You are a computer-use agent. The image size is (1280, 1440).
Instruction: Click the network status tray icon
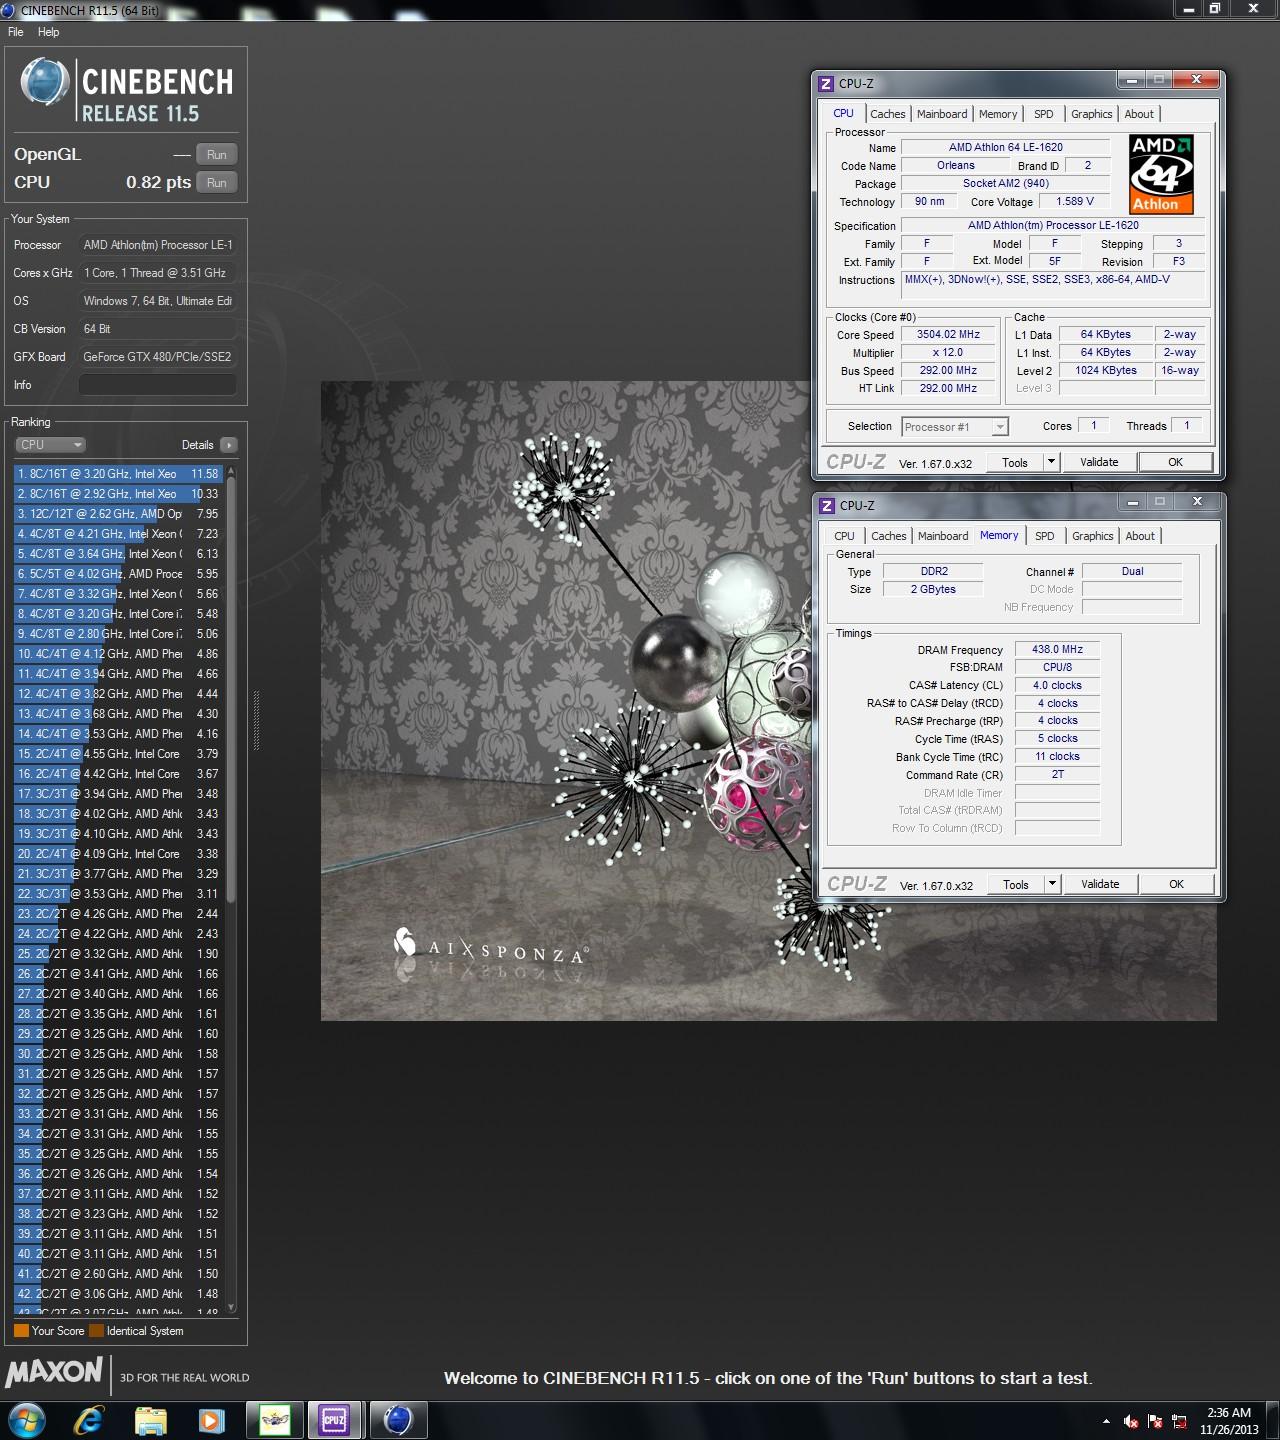pyautogui.click(x=1180, y=1421)
